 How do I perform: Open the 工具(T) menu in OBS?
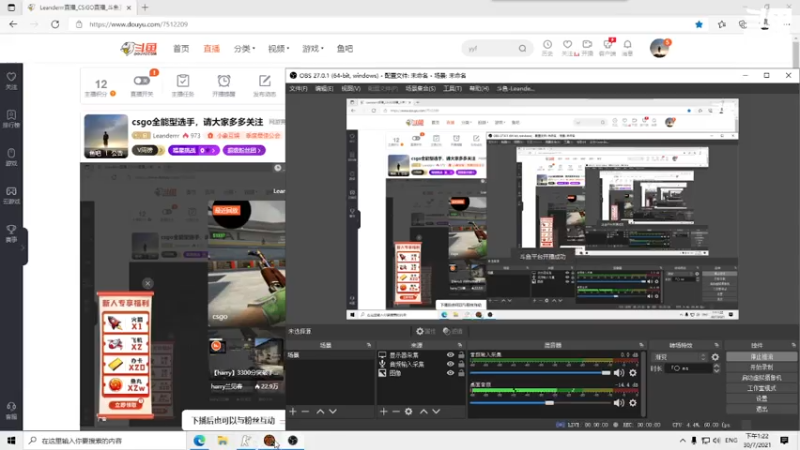[x=453, y=89]
